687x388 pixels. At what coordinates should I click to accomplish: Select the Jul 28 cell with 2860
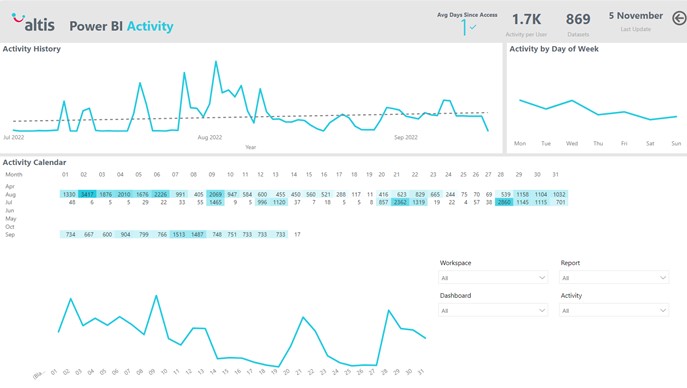coord(504,202)
